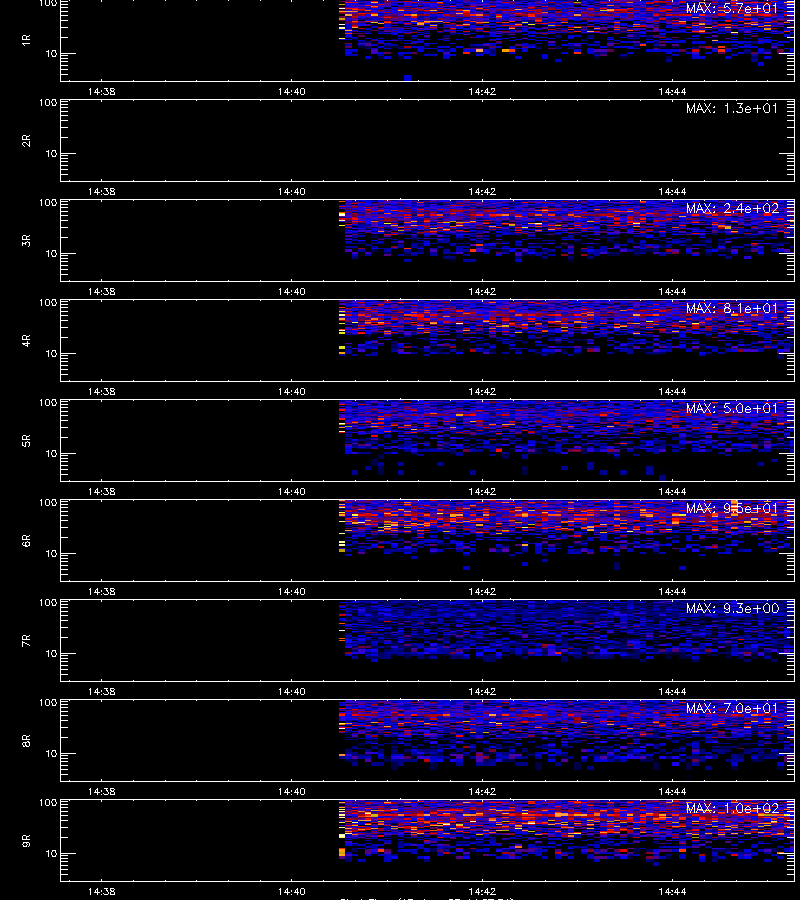Click the 14:42 tick label below 1R panel
The height and width of the screenshot is (900, 800).
coord(482,92)
